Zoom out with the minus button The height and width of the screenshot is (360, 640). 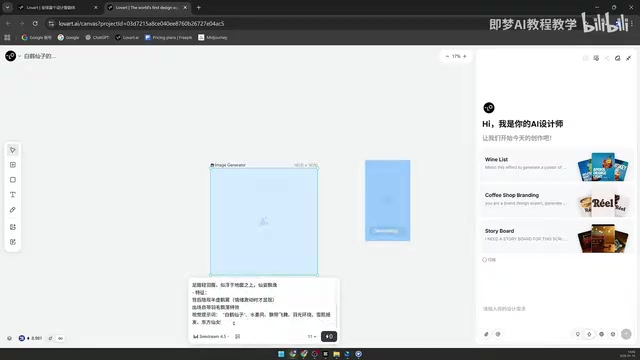447,56
